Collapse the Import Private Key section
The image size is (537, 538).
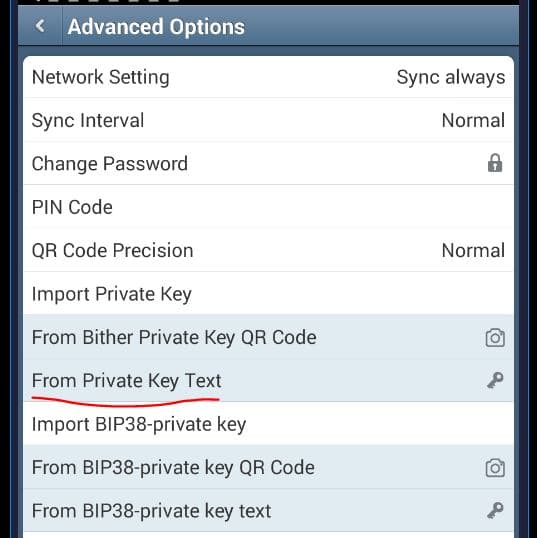coord(268,294)
